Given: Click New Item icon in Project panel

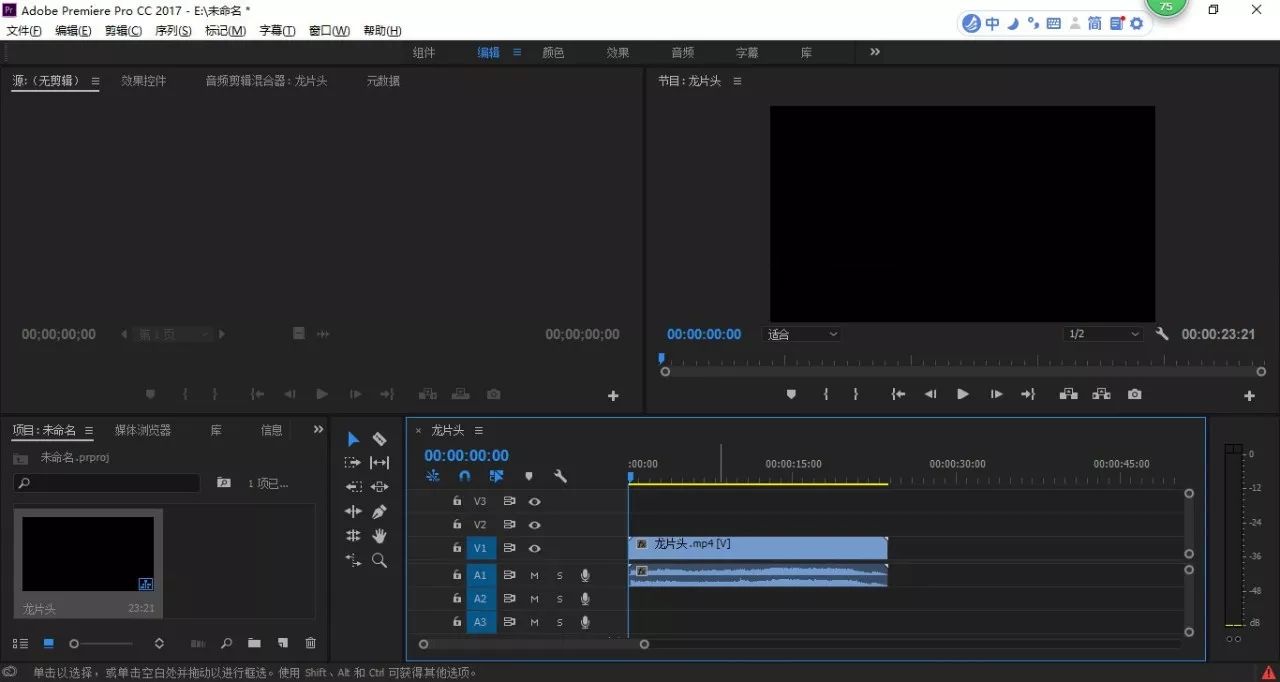Looking at the screenshot, I should tap(283, 643).
